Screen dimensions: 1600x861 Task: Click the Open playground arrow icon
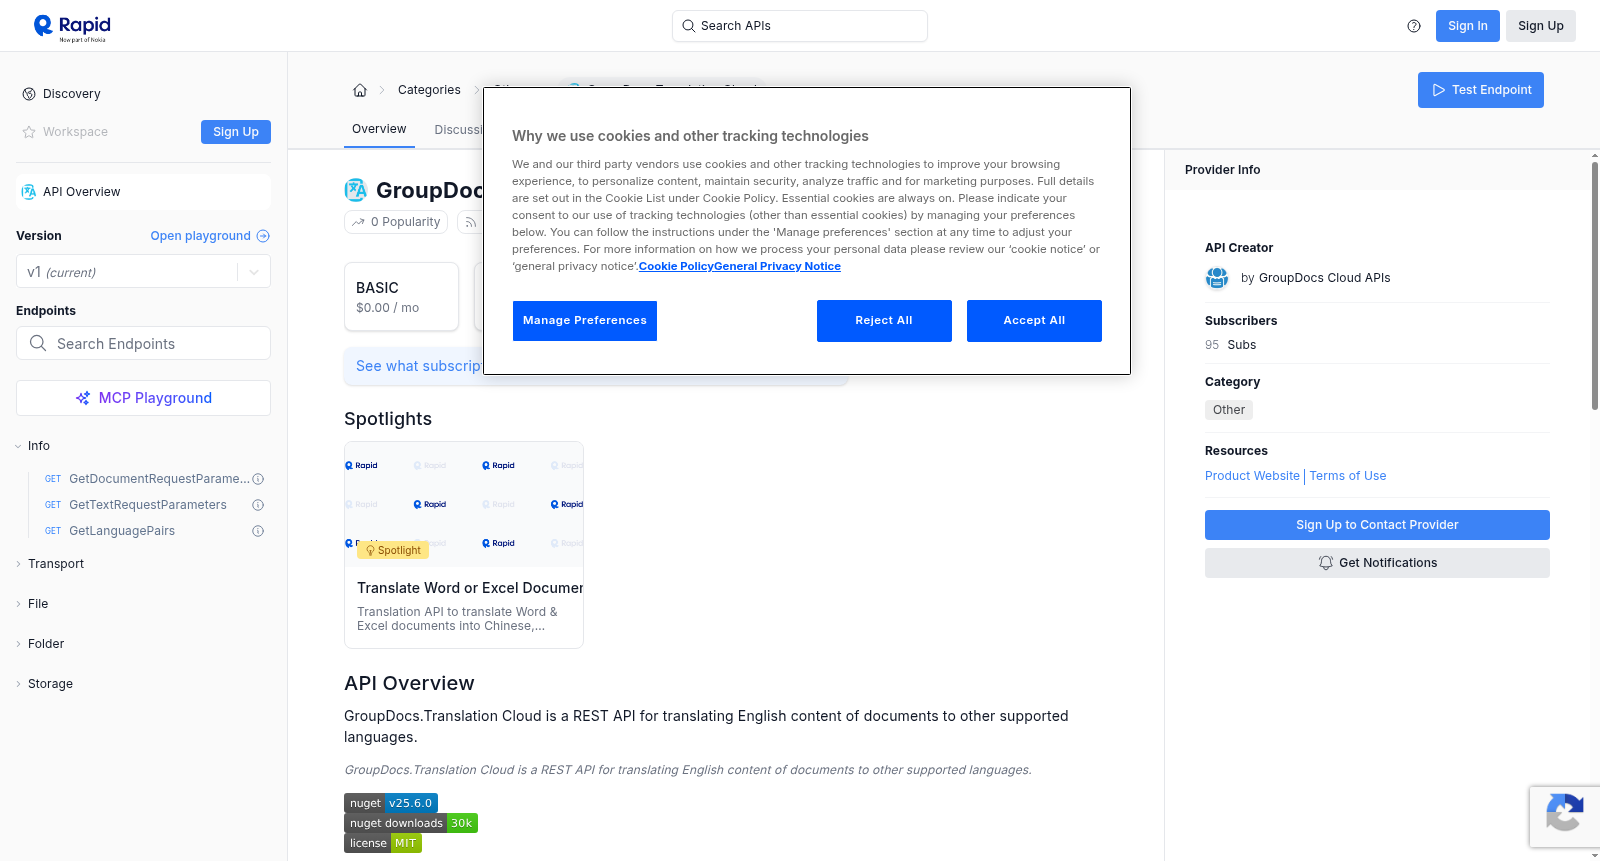pyautogui.click(x=263, y=236)
